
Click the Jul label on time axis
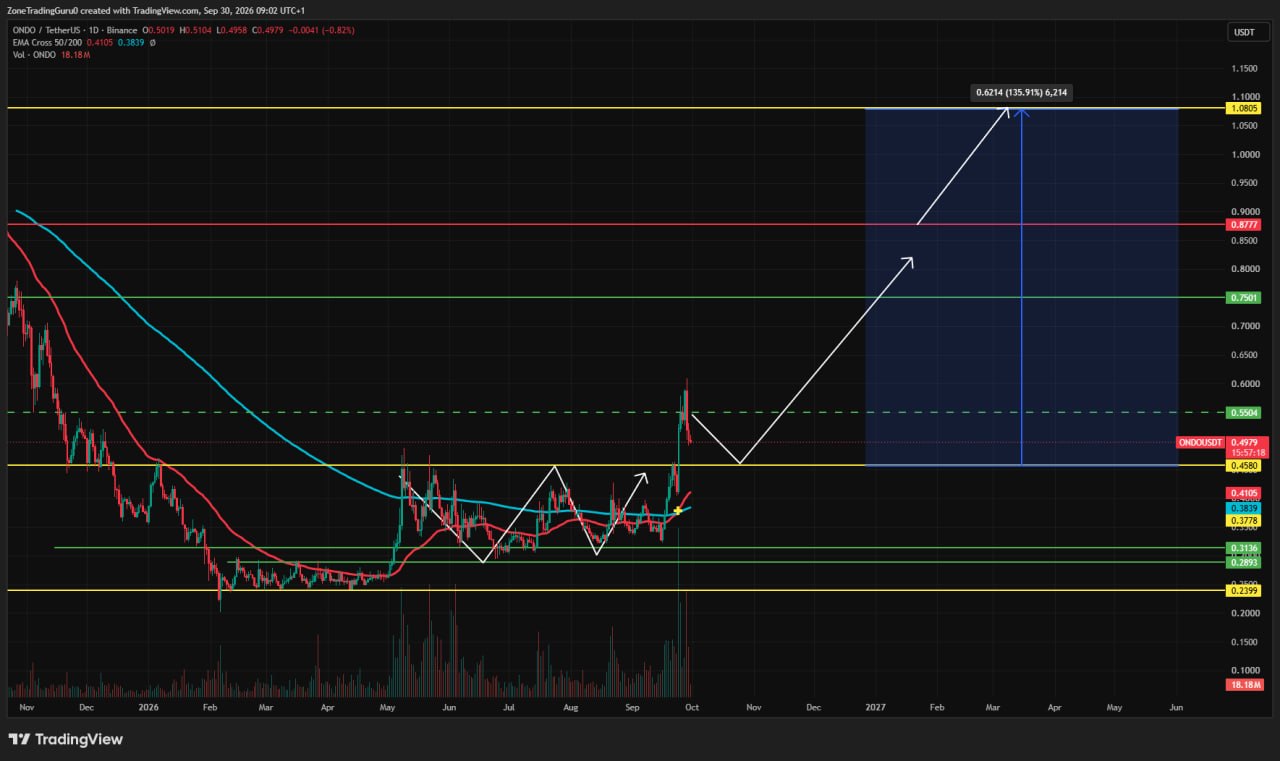coord(510,707)
